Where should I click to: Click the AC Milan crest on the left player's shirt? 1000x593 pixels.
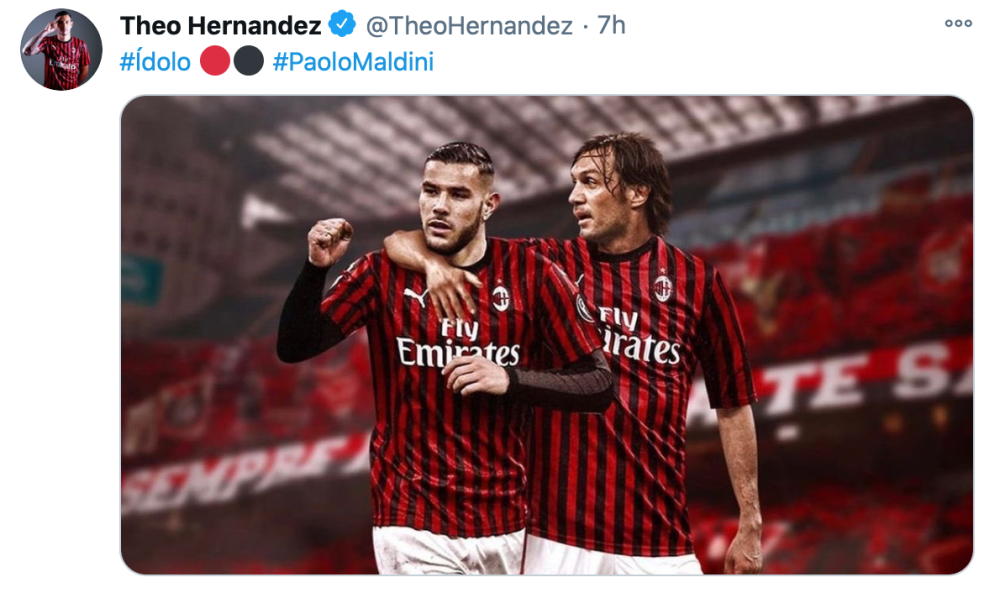click(x=501, y=298)
